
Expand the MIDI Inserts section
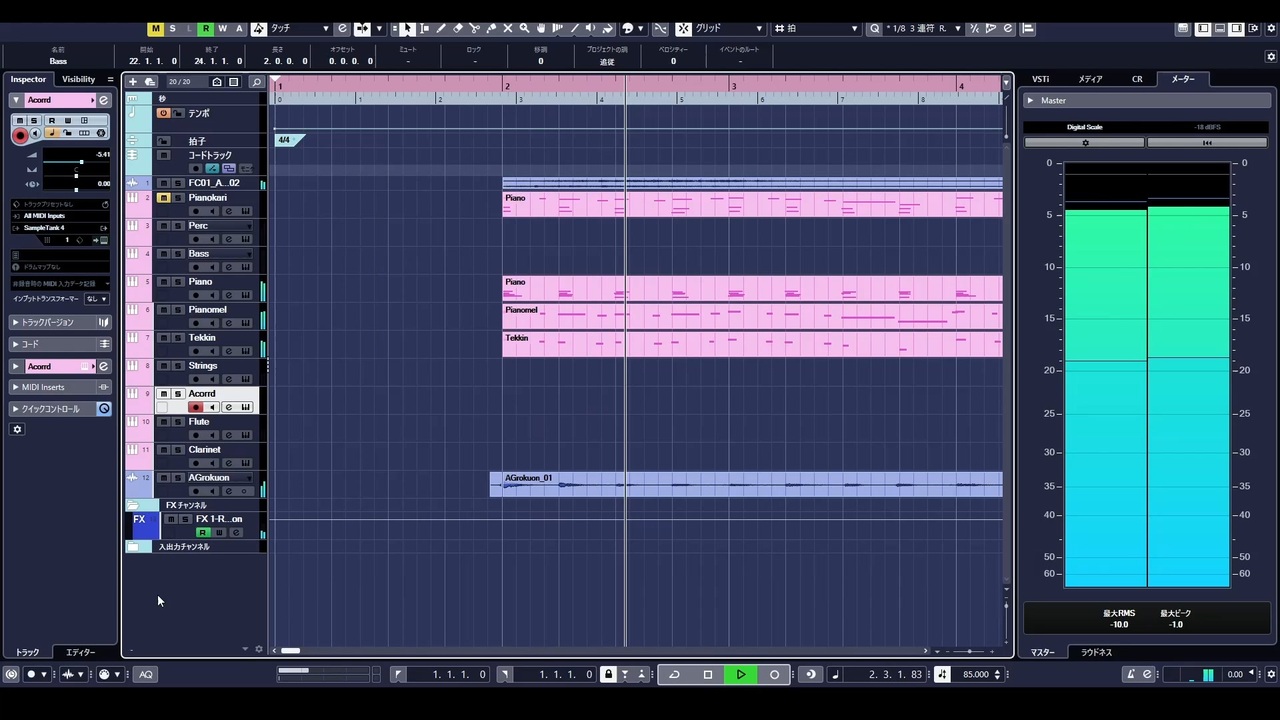point(61,387)
